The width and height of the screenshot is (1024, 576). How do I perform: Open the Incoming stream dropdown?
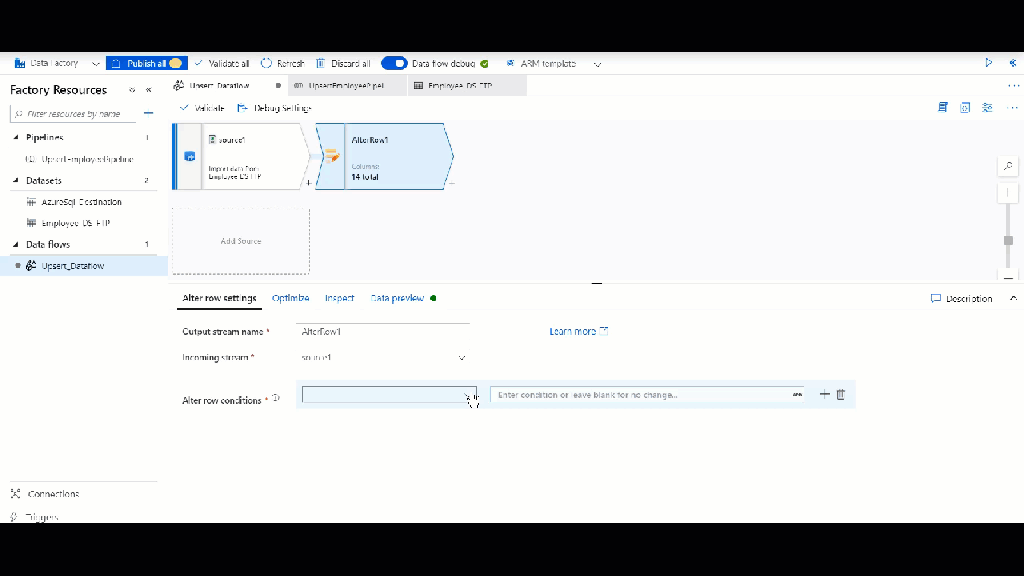pyautogui.click(x=383, y=357)
